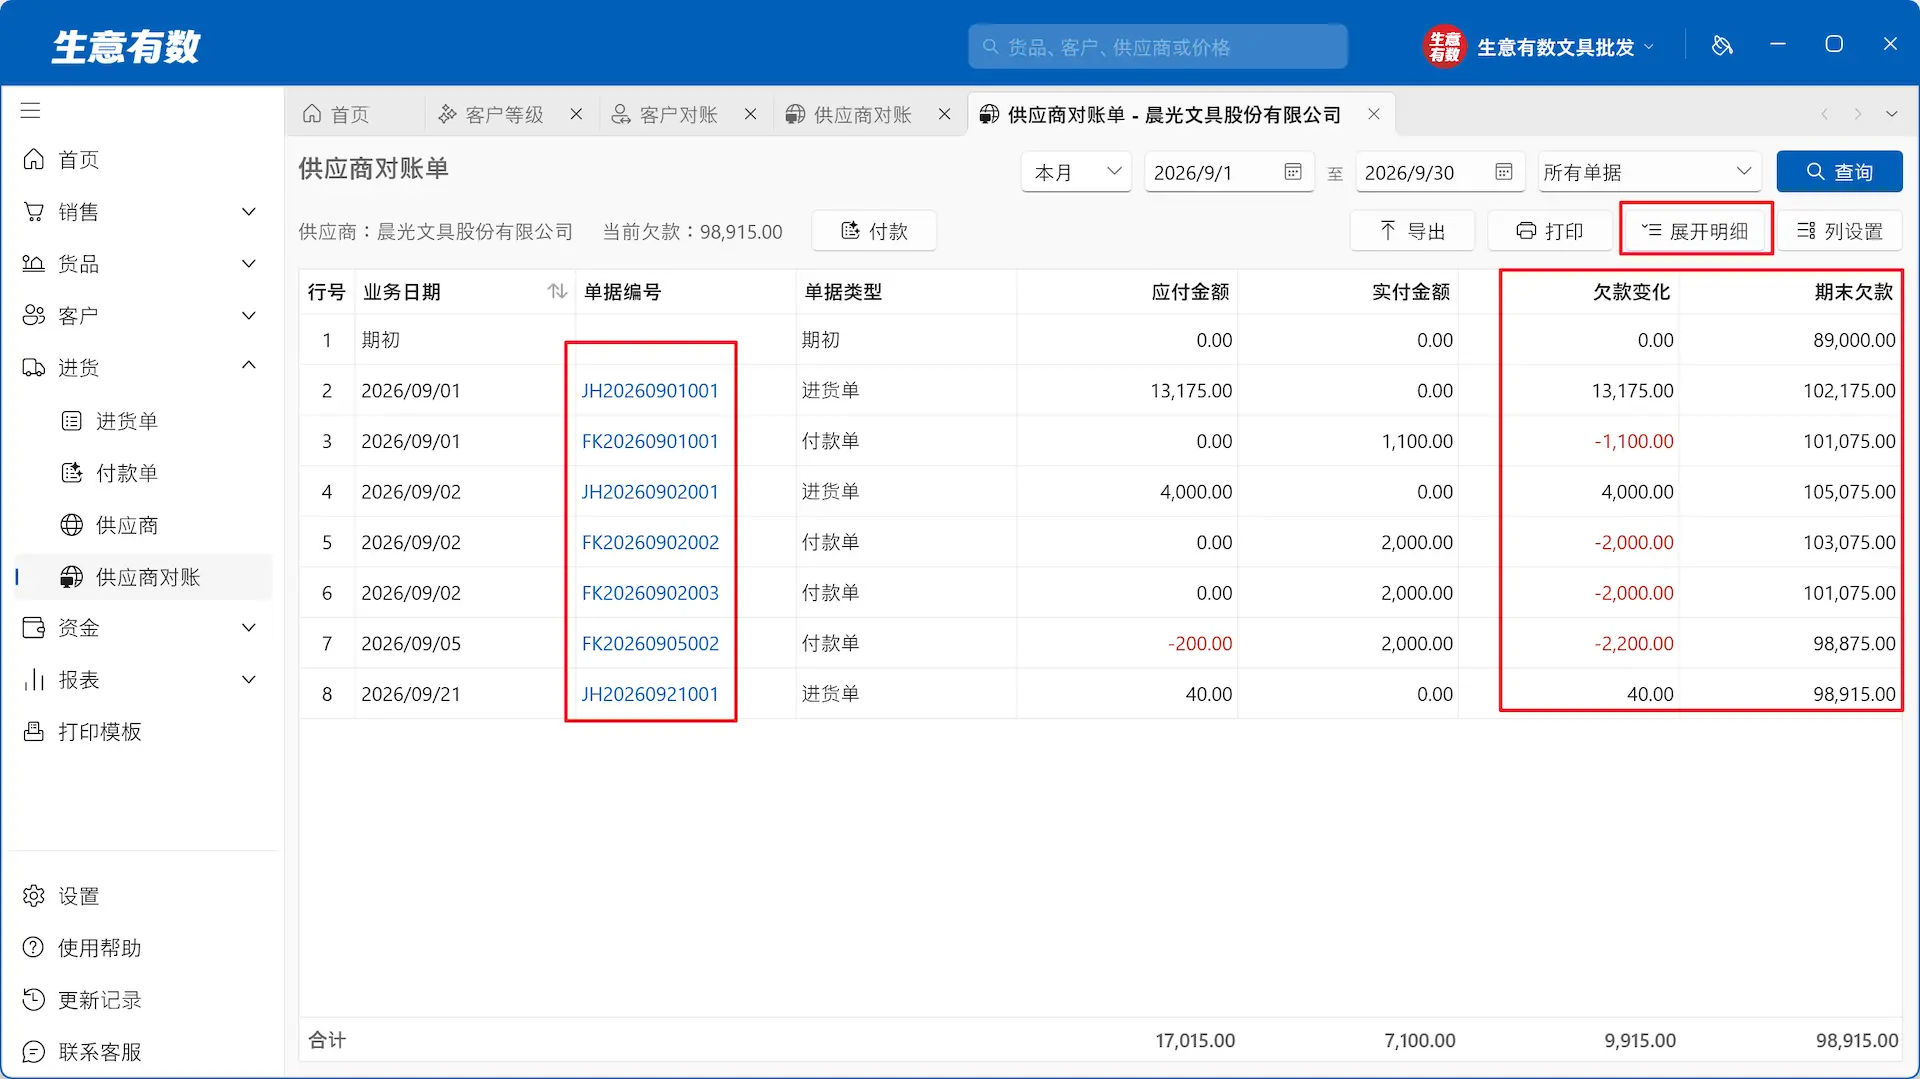Open the end date calendar picker
Viewport: 1920px width, 1079px height.
click(1504, 172)
